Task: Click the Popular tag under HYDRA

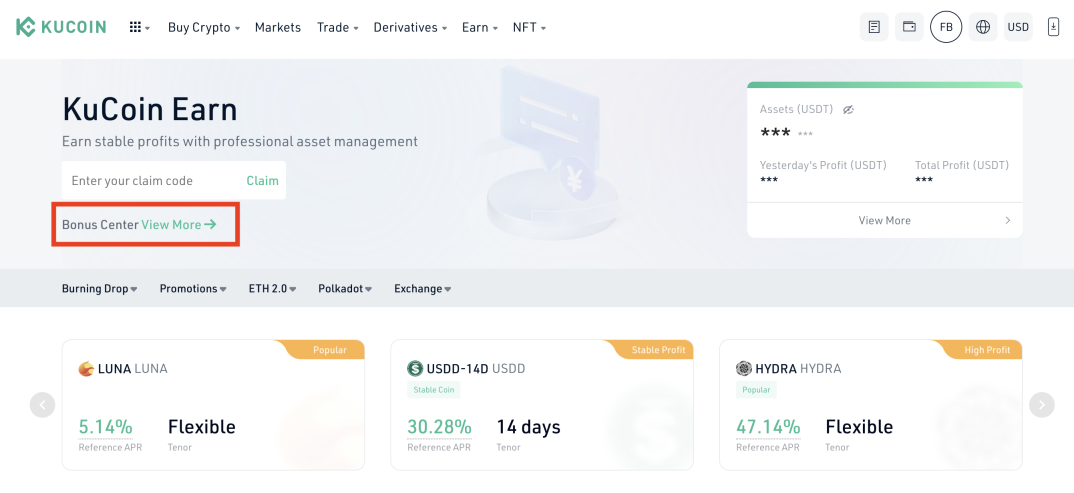Action: point(756,390)
